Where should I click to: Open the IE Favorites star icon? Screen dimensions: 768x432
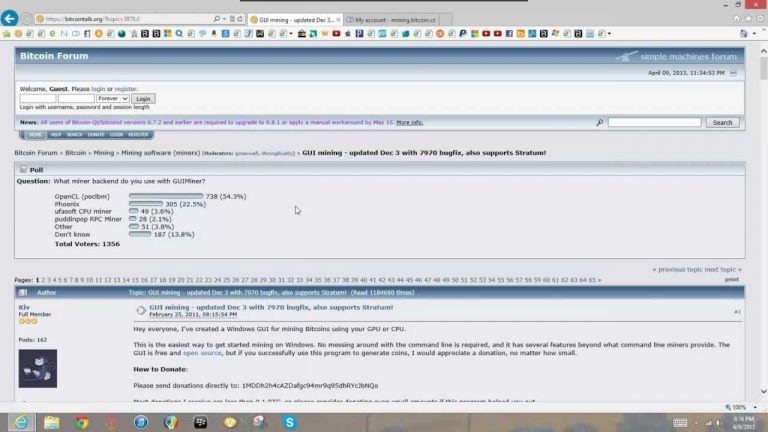pyautogui.click(x=748, y=19)
